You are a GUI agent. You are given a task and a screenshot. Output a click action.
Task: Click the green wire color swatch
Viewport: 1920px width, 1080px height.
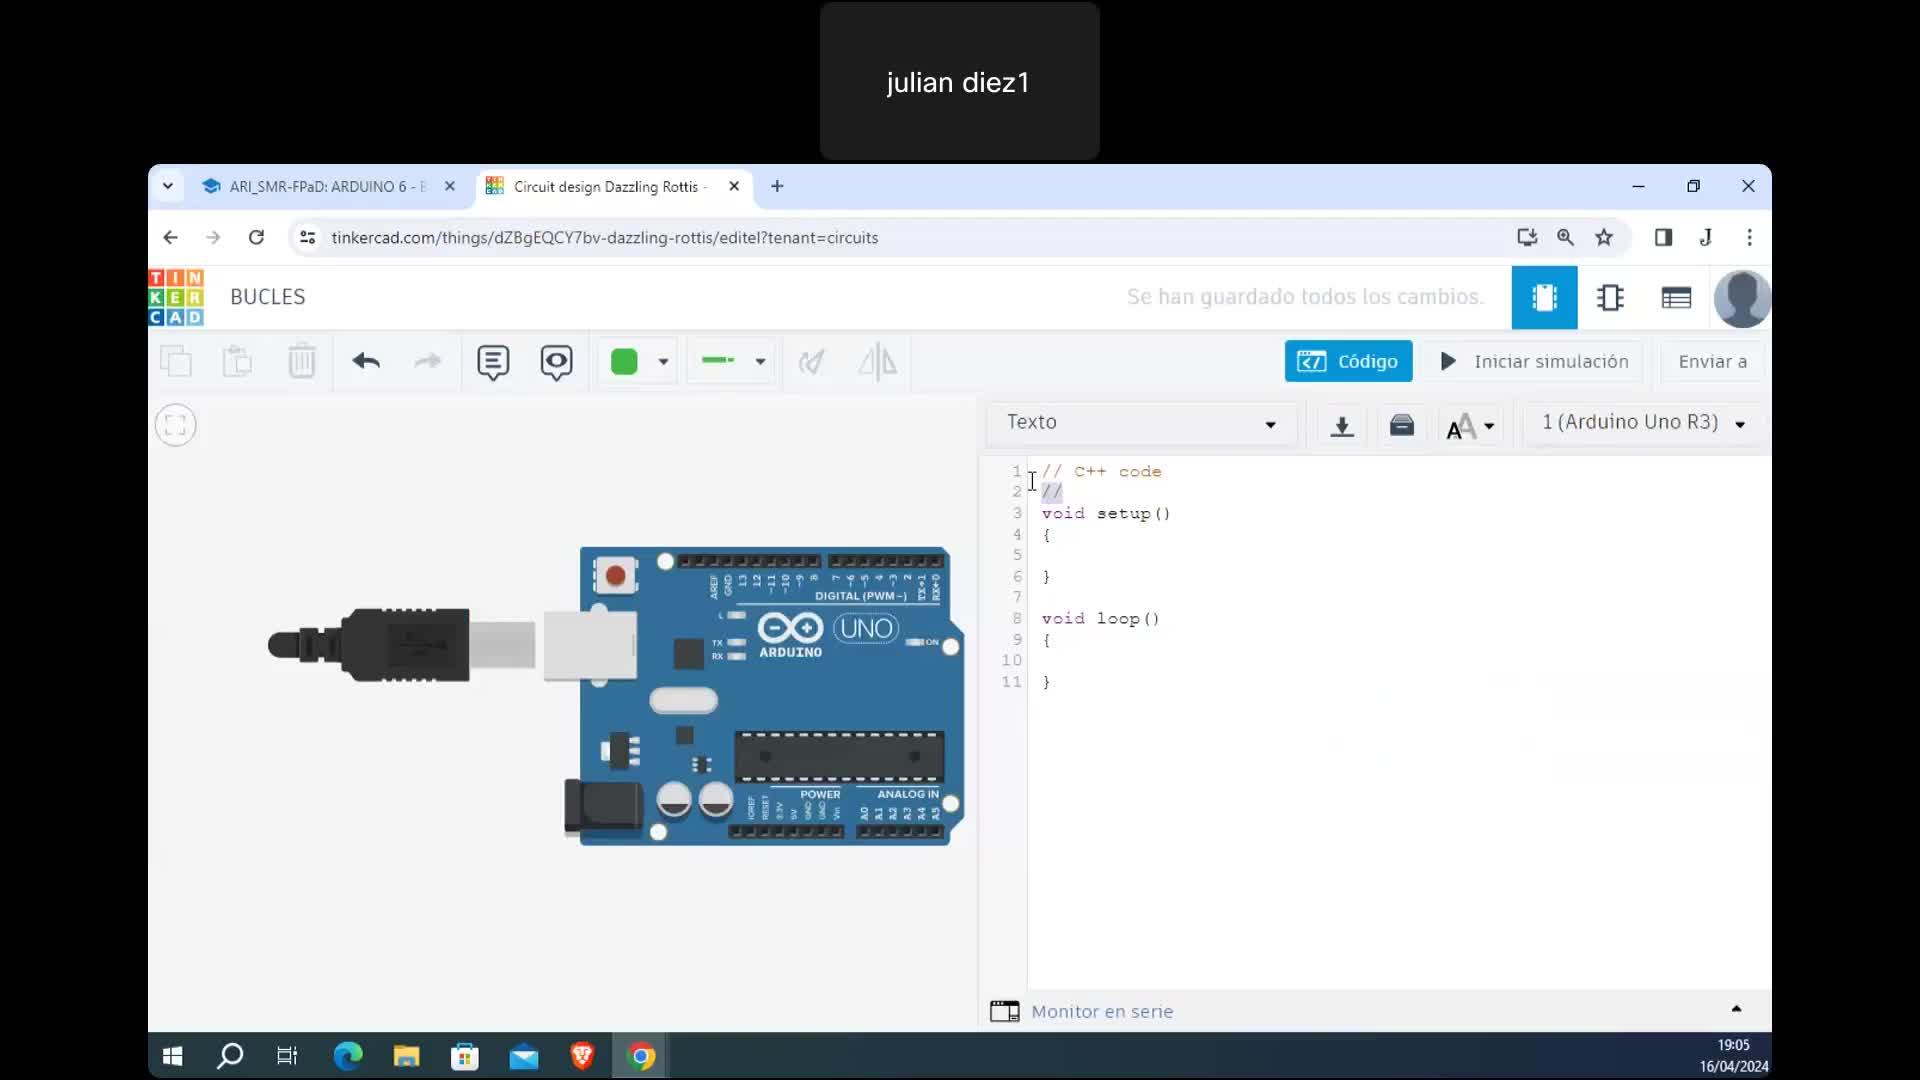[x=624, y=362]
